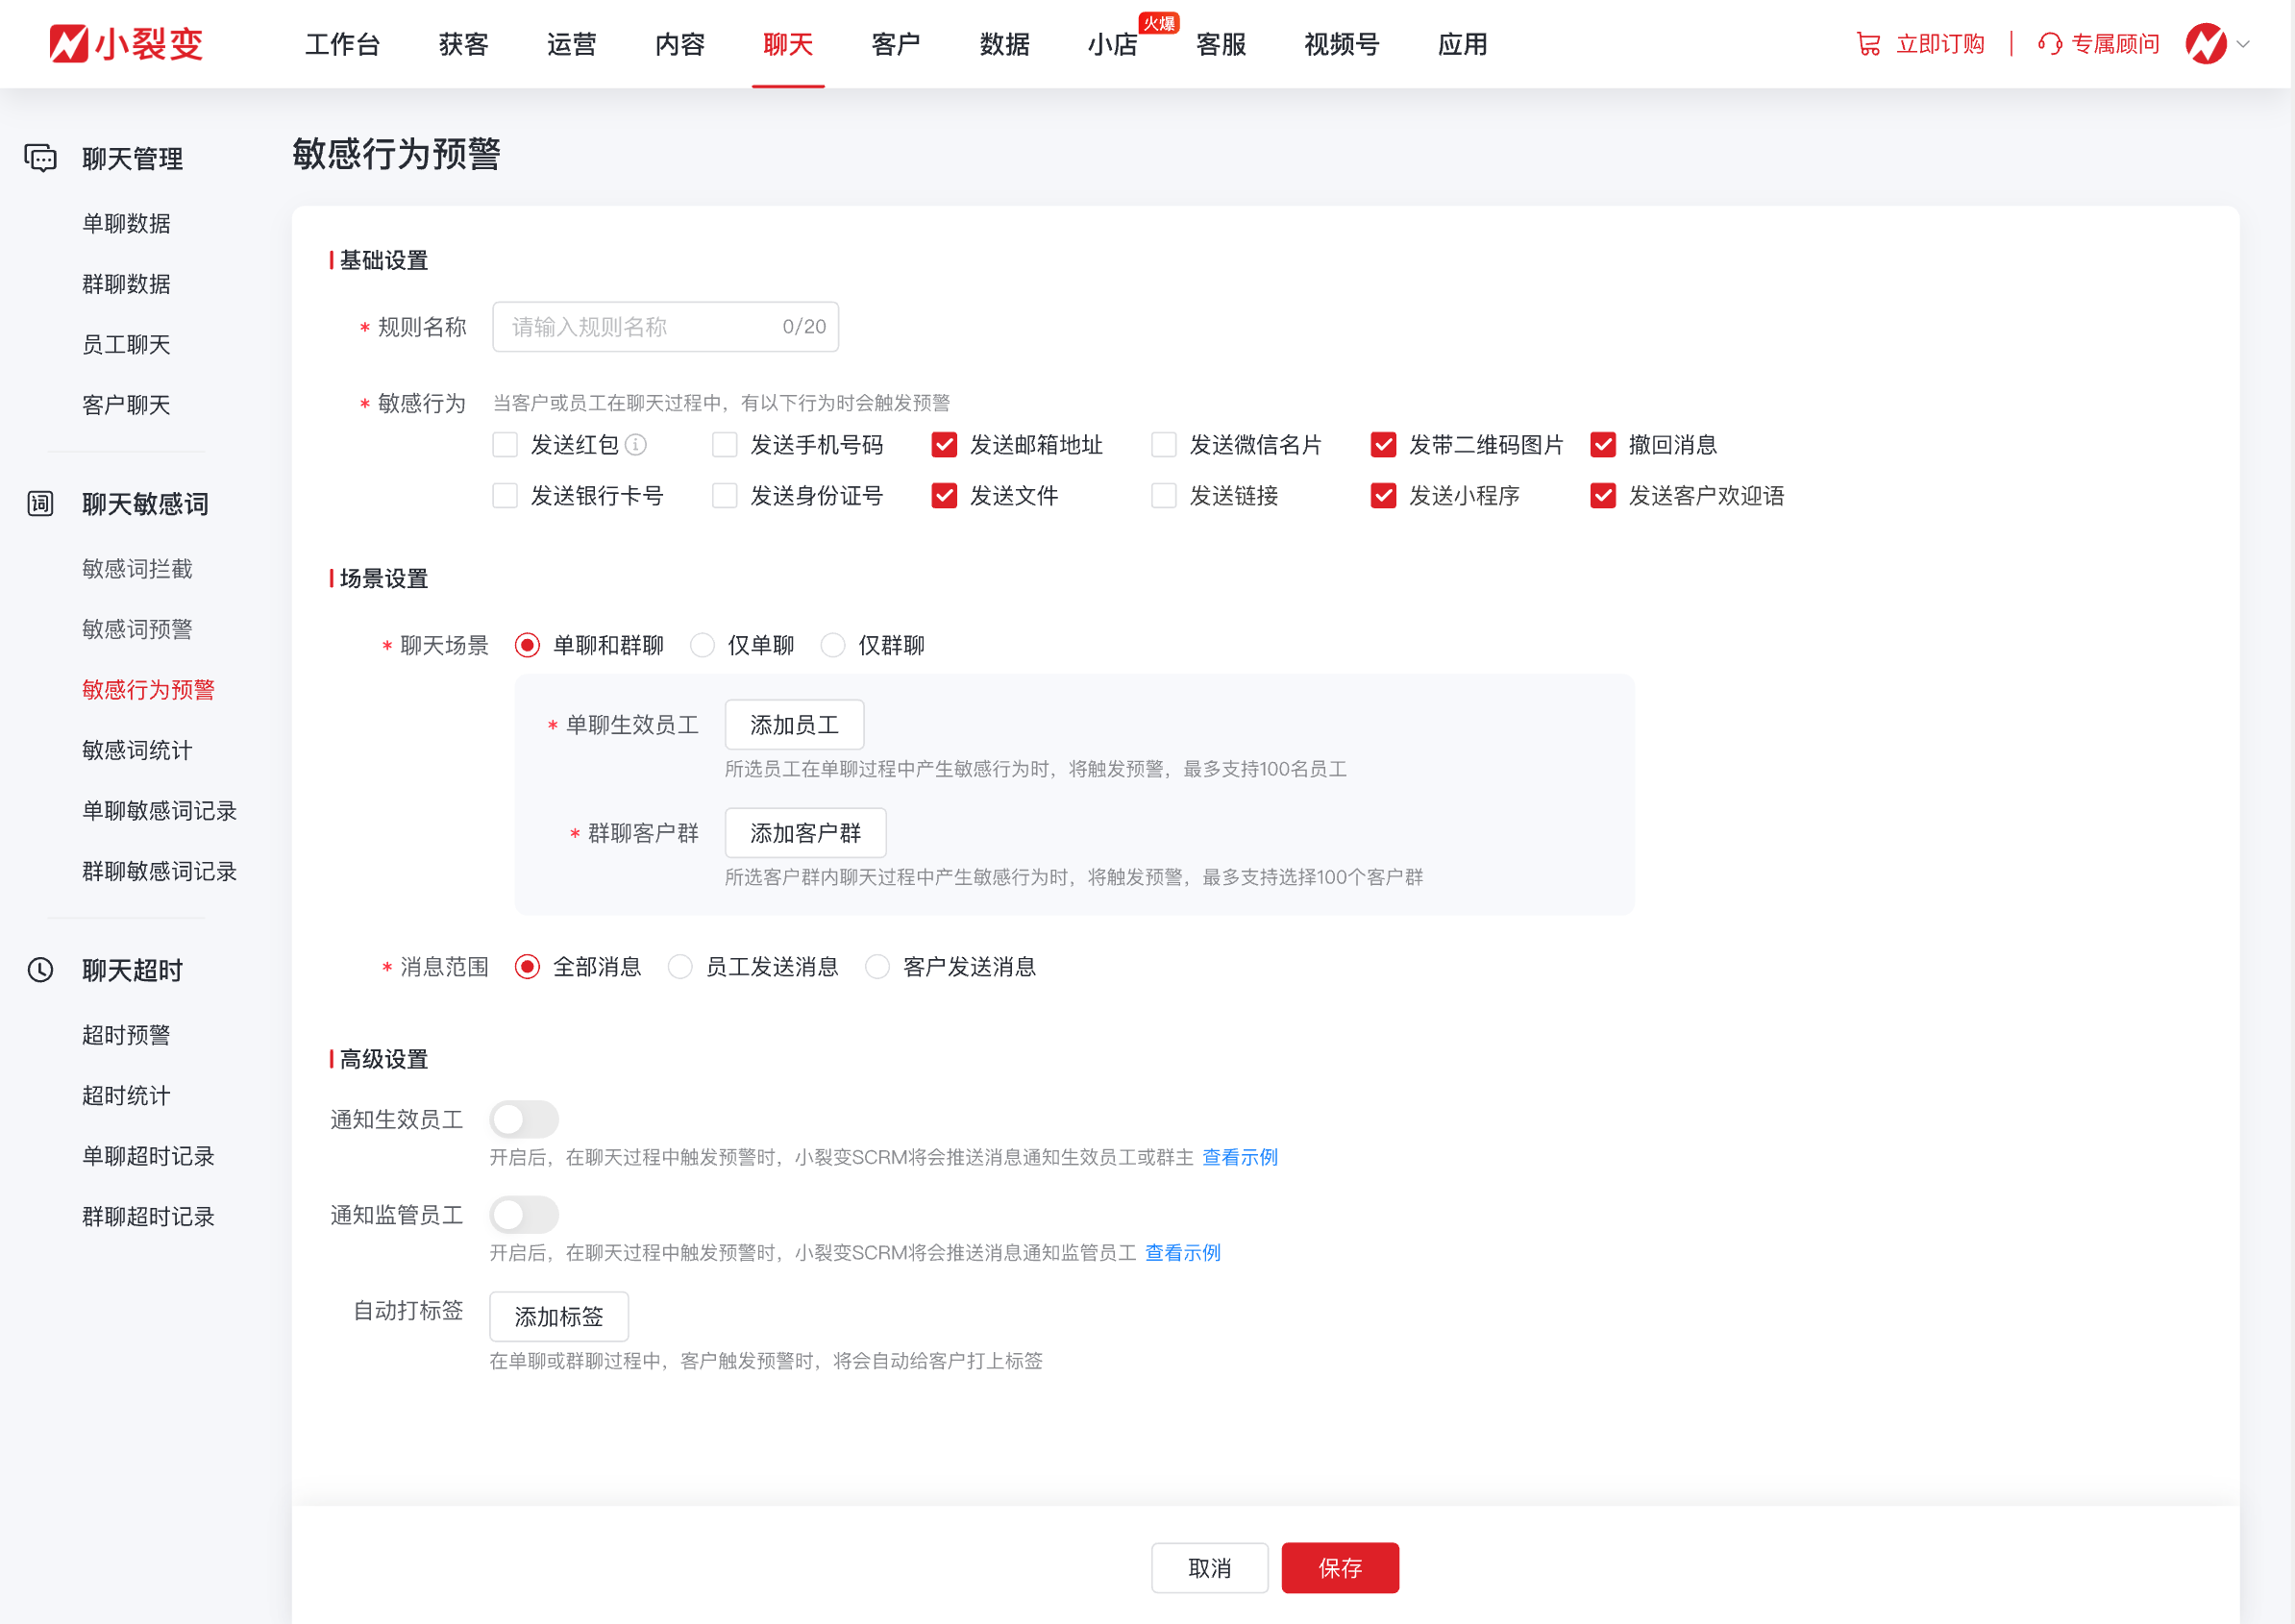
Task: Select the 全部消息 radio option
Action: click(x=527, y=966)
